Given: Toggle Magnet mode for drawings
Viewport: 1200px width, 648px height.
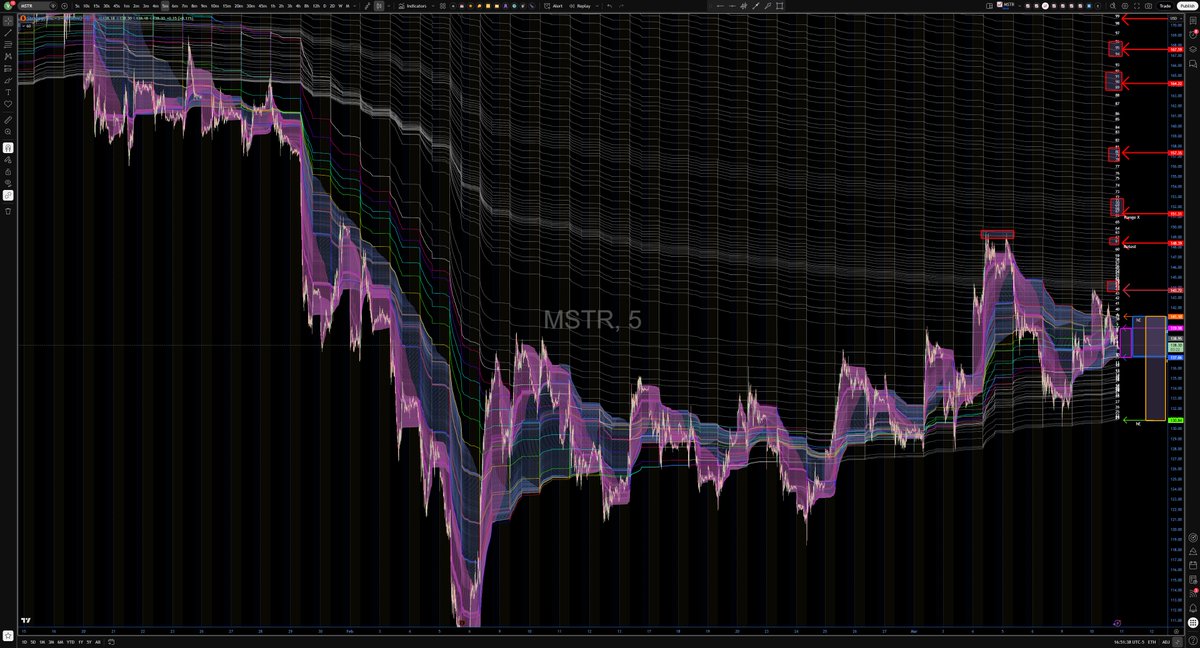Looking at the screenshot, I should [8, 148].
